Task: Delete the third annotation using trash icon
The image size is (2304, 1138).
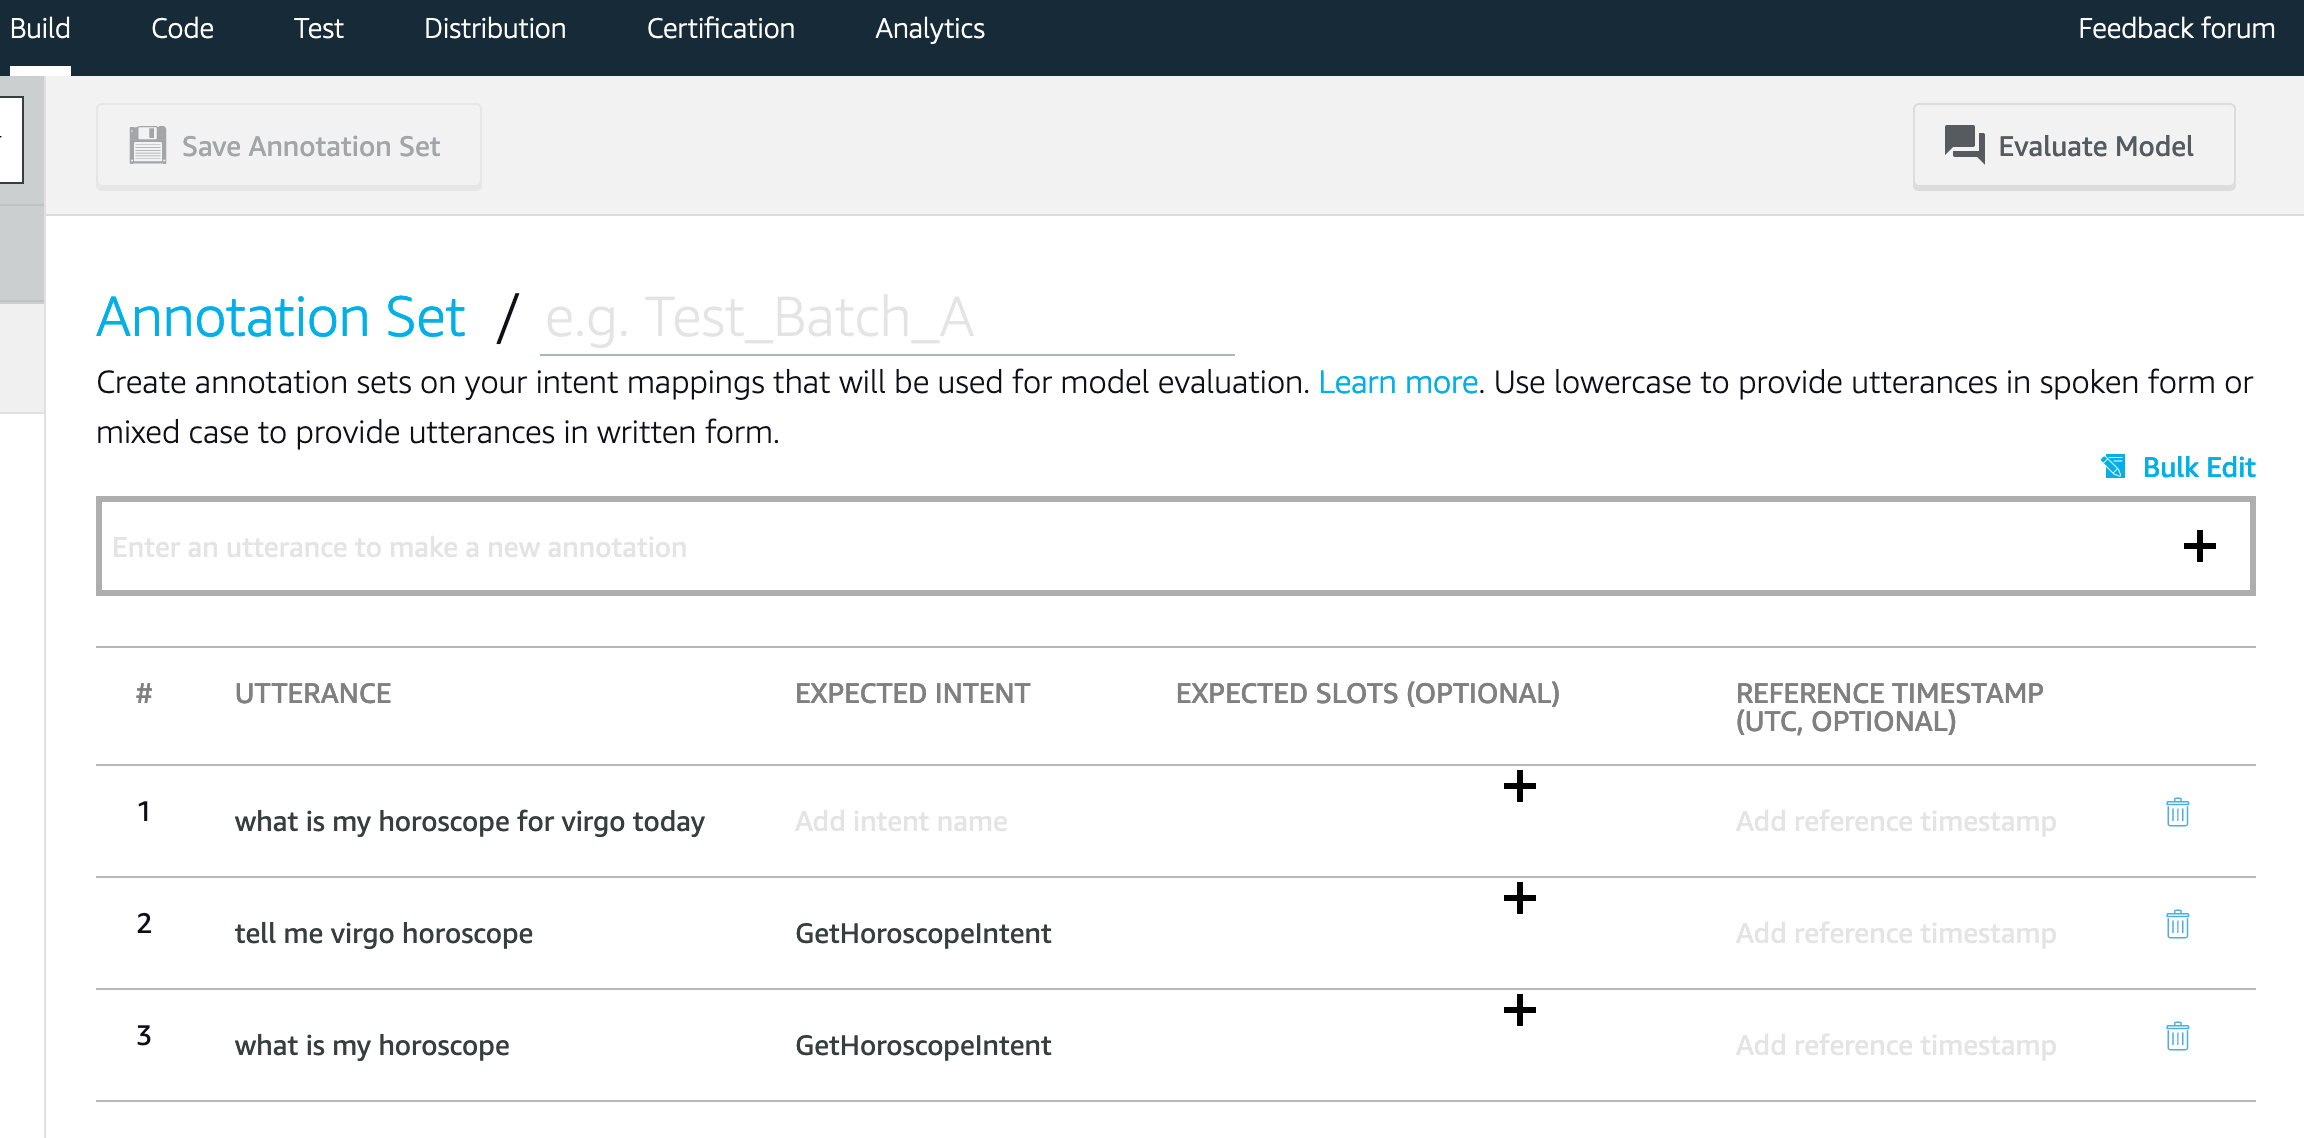Action: pos(2178,1037)
